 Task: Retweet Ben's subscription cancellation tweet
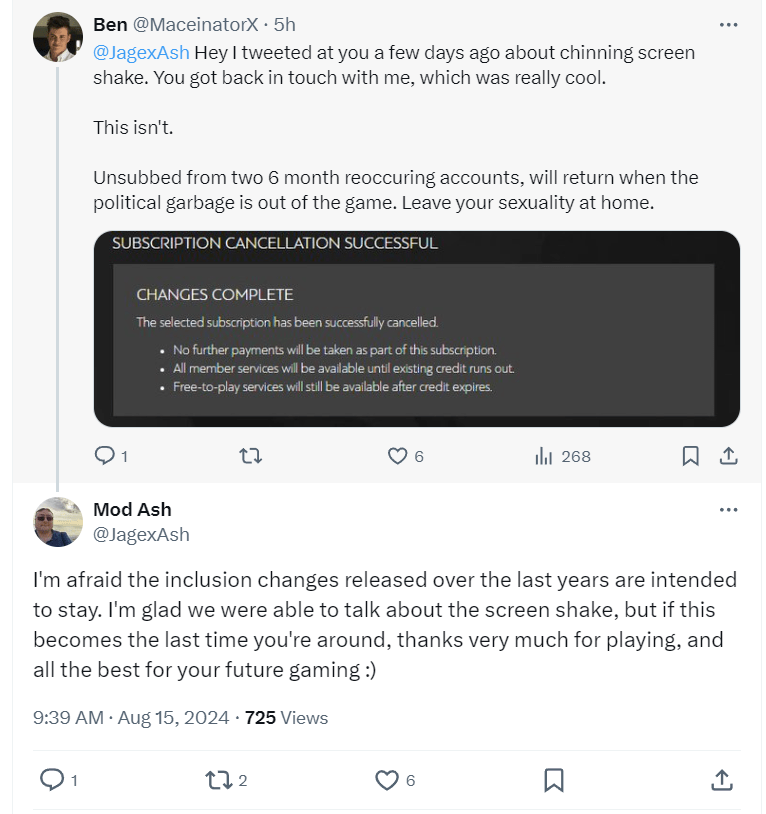(251, 456)
